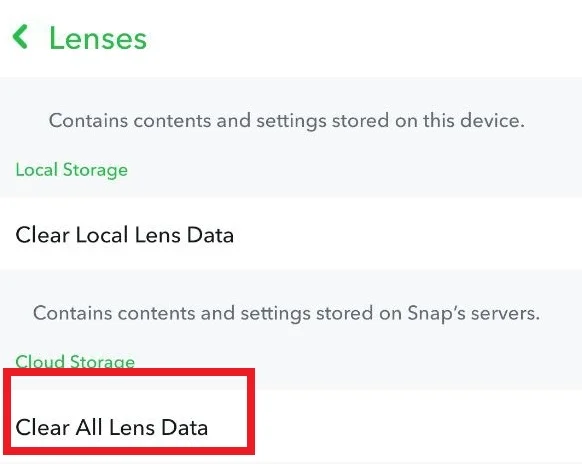Click the Cloud Storage section header

tap(75, 361)
